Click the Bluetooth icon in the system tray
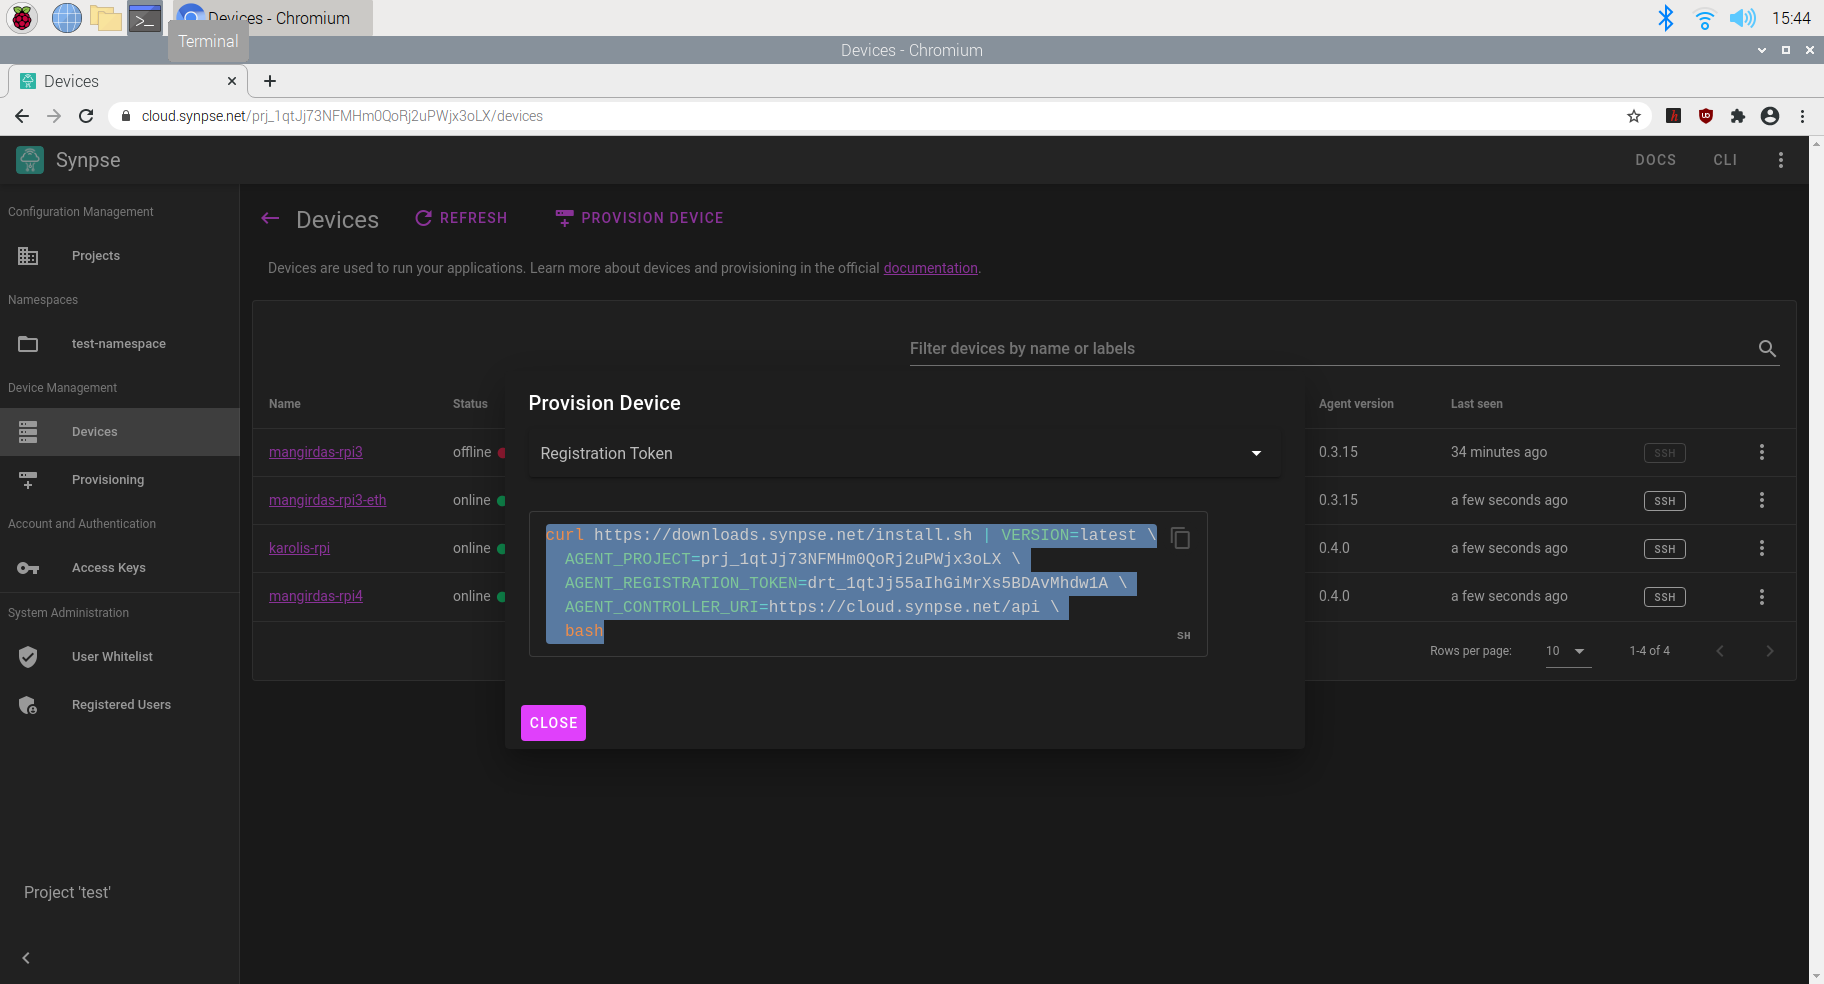This screenshot has width=1824, height=984. coord(1666,17)
